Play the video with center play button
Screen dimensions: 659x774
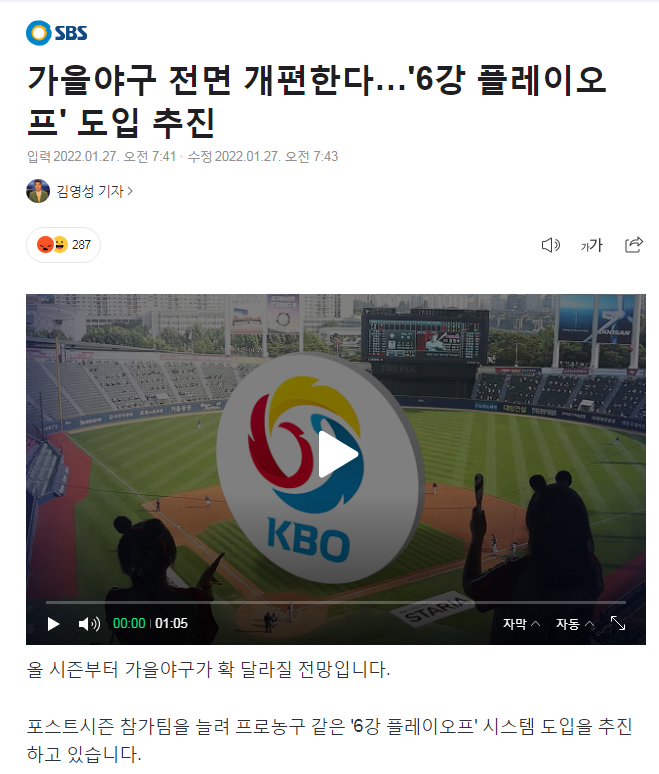(337, 454)
